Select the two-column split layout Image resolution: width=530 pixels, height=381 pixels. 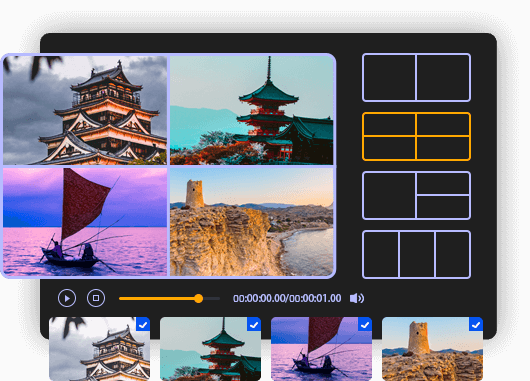coord(416,77)
